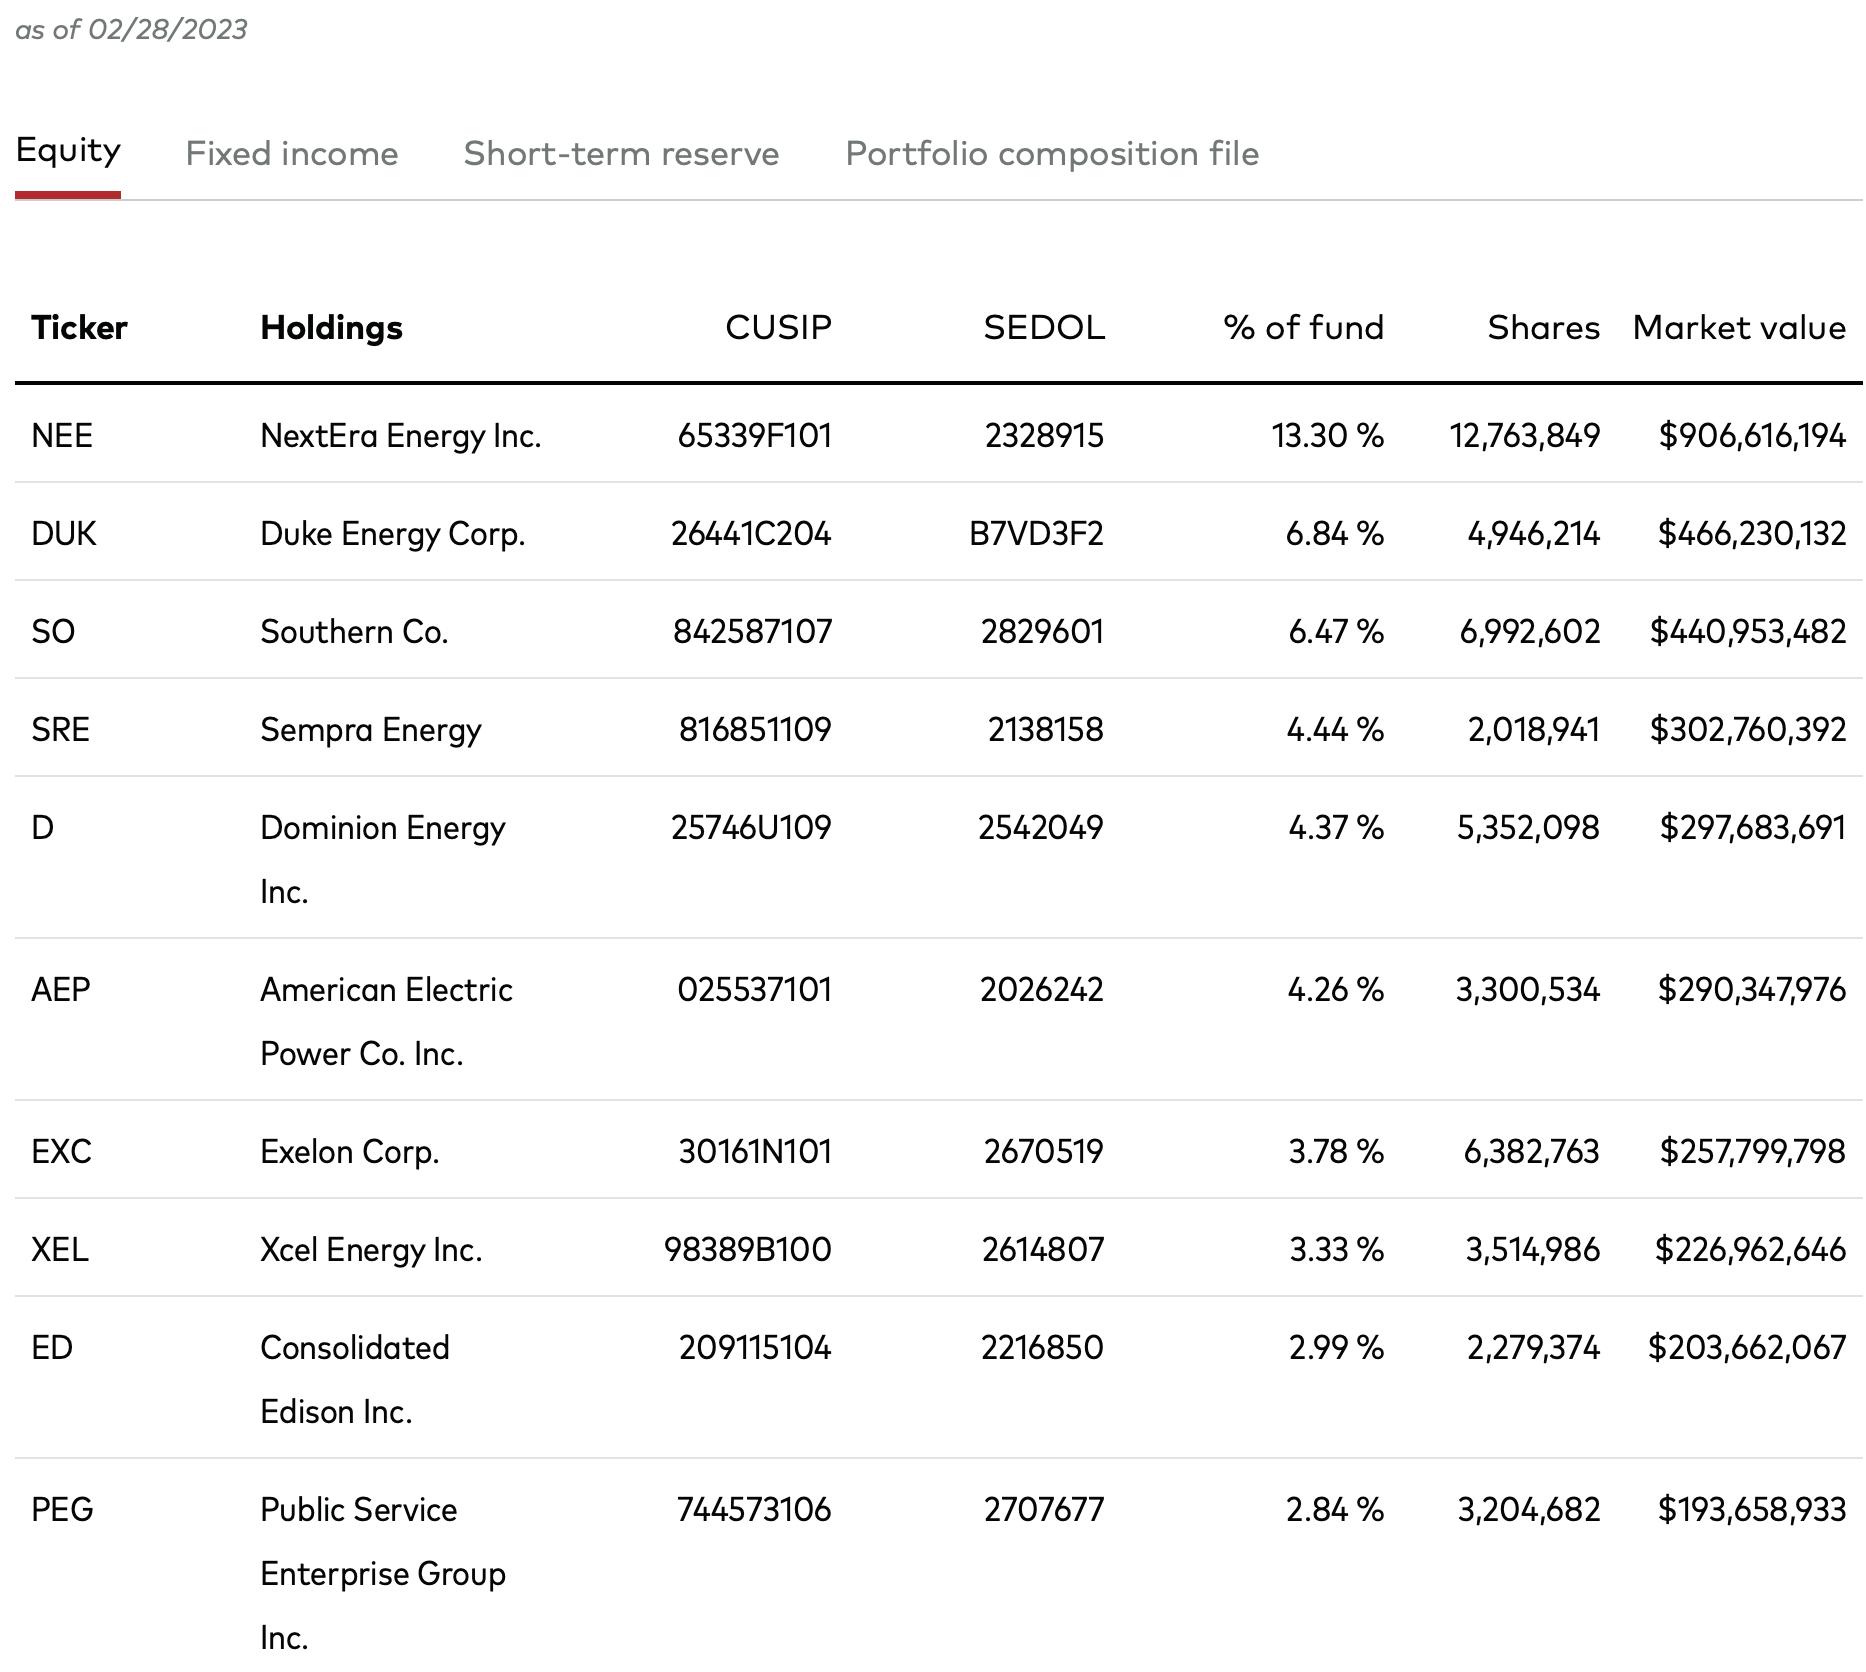Select market value $906,616,194
This screenshot has height=1672, width=1866.
[1752, 435]
